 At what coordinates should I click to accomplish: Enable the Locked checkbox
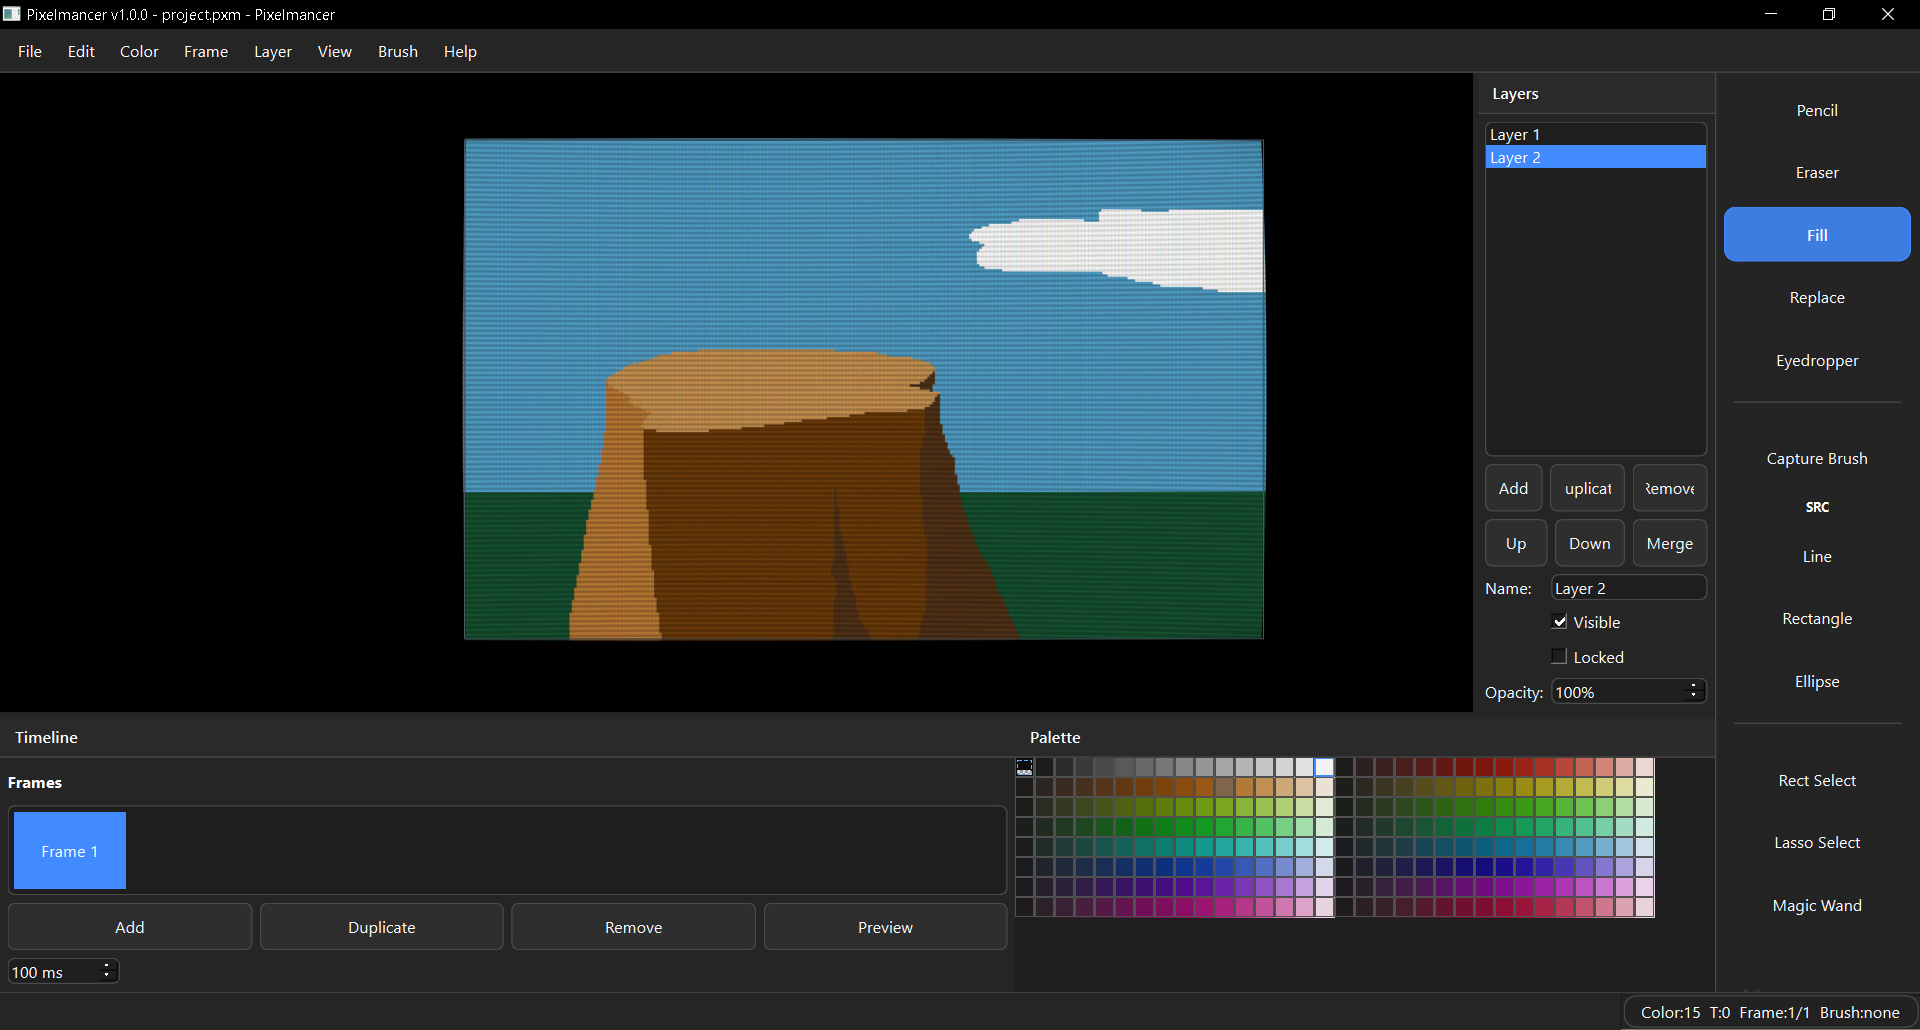tap(1559, 657)
